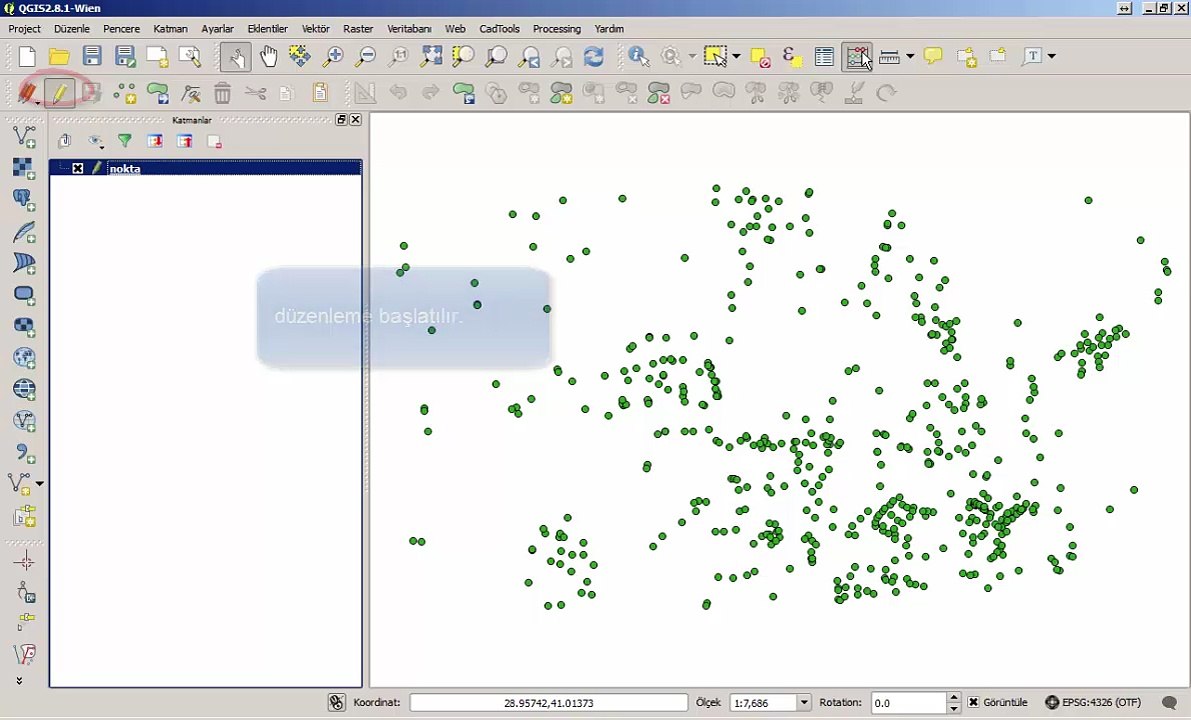
Task: Open the Düzenle menu
Action: (x=71, y=29)
